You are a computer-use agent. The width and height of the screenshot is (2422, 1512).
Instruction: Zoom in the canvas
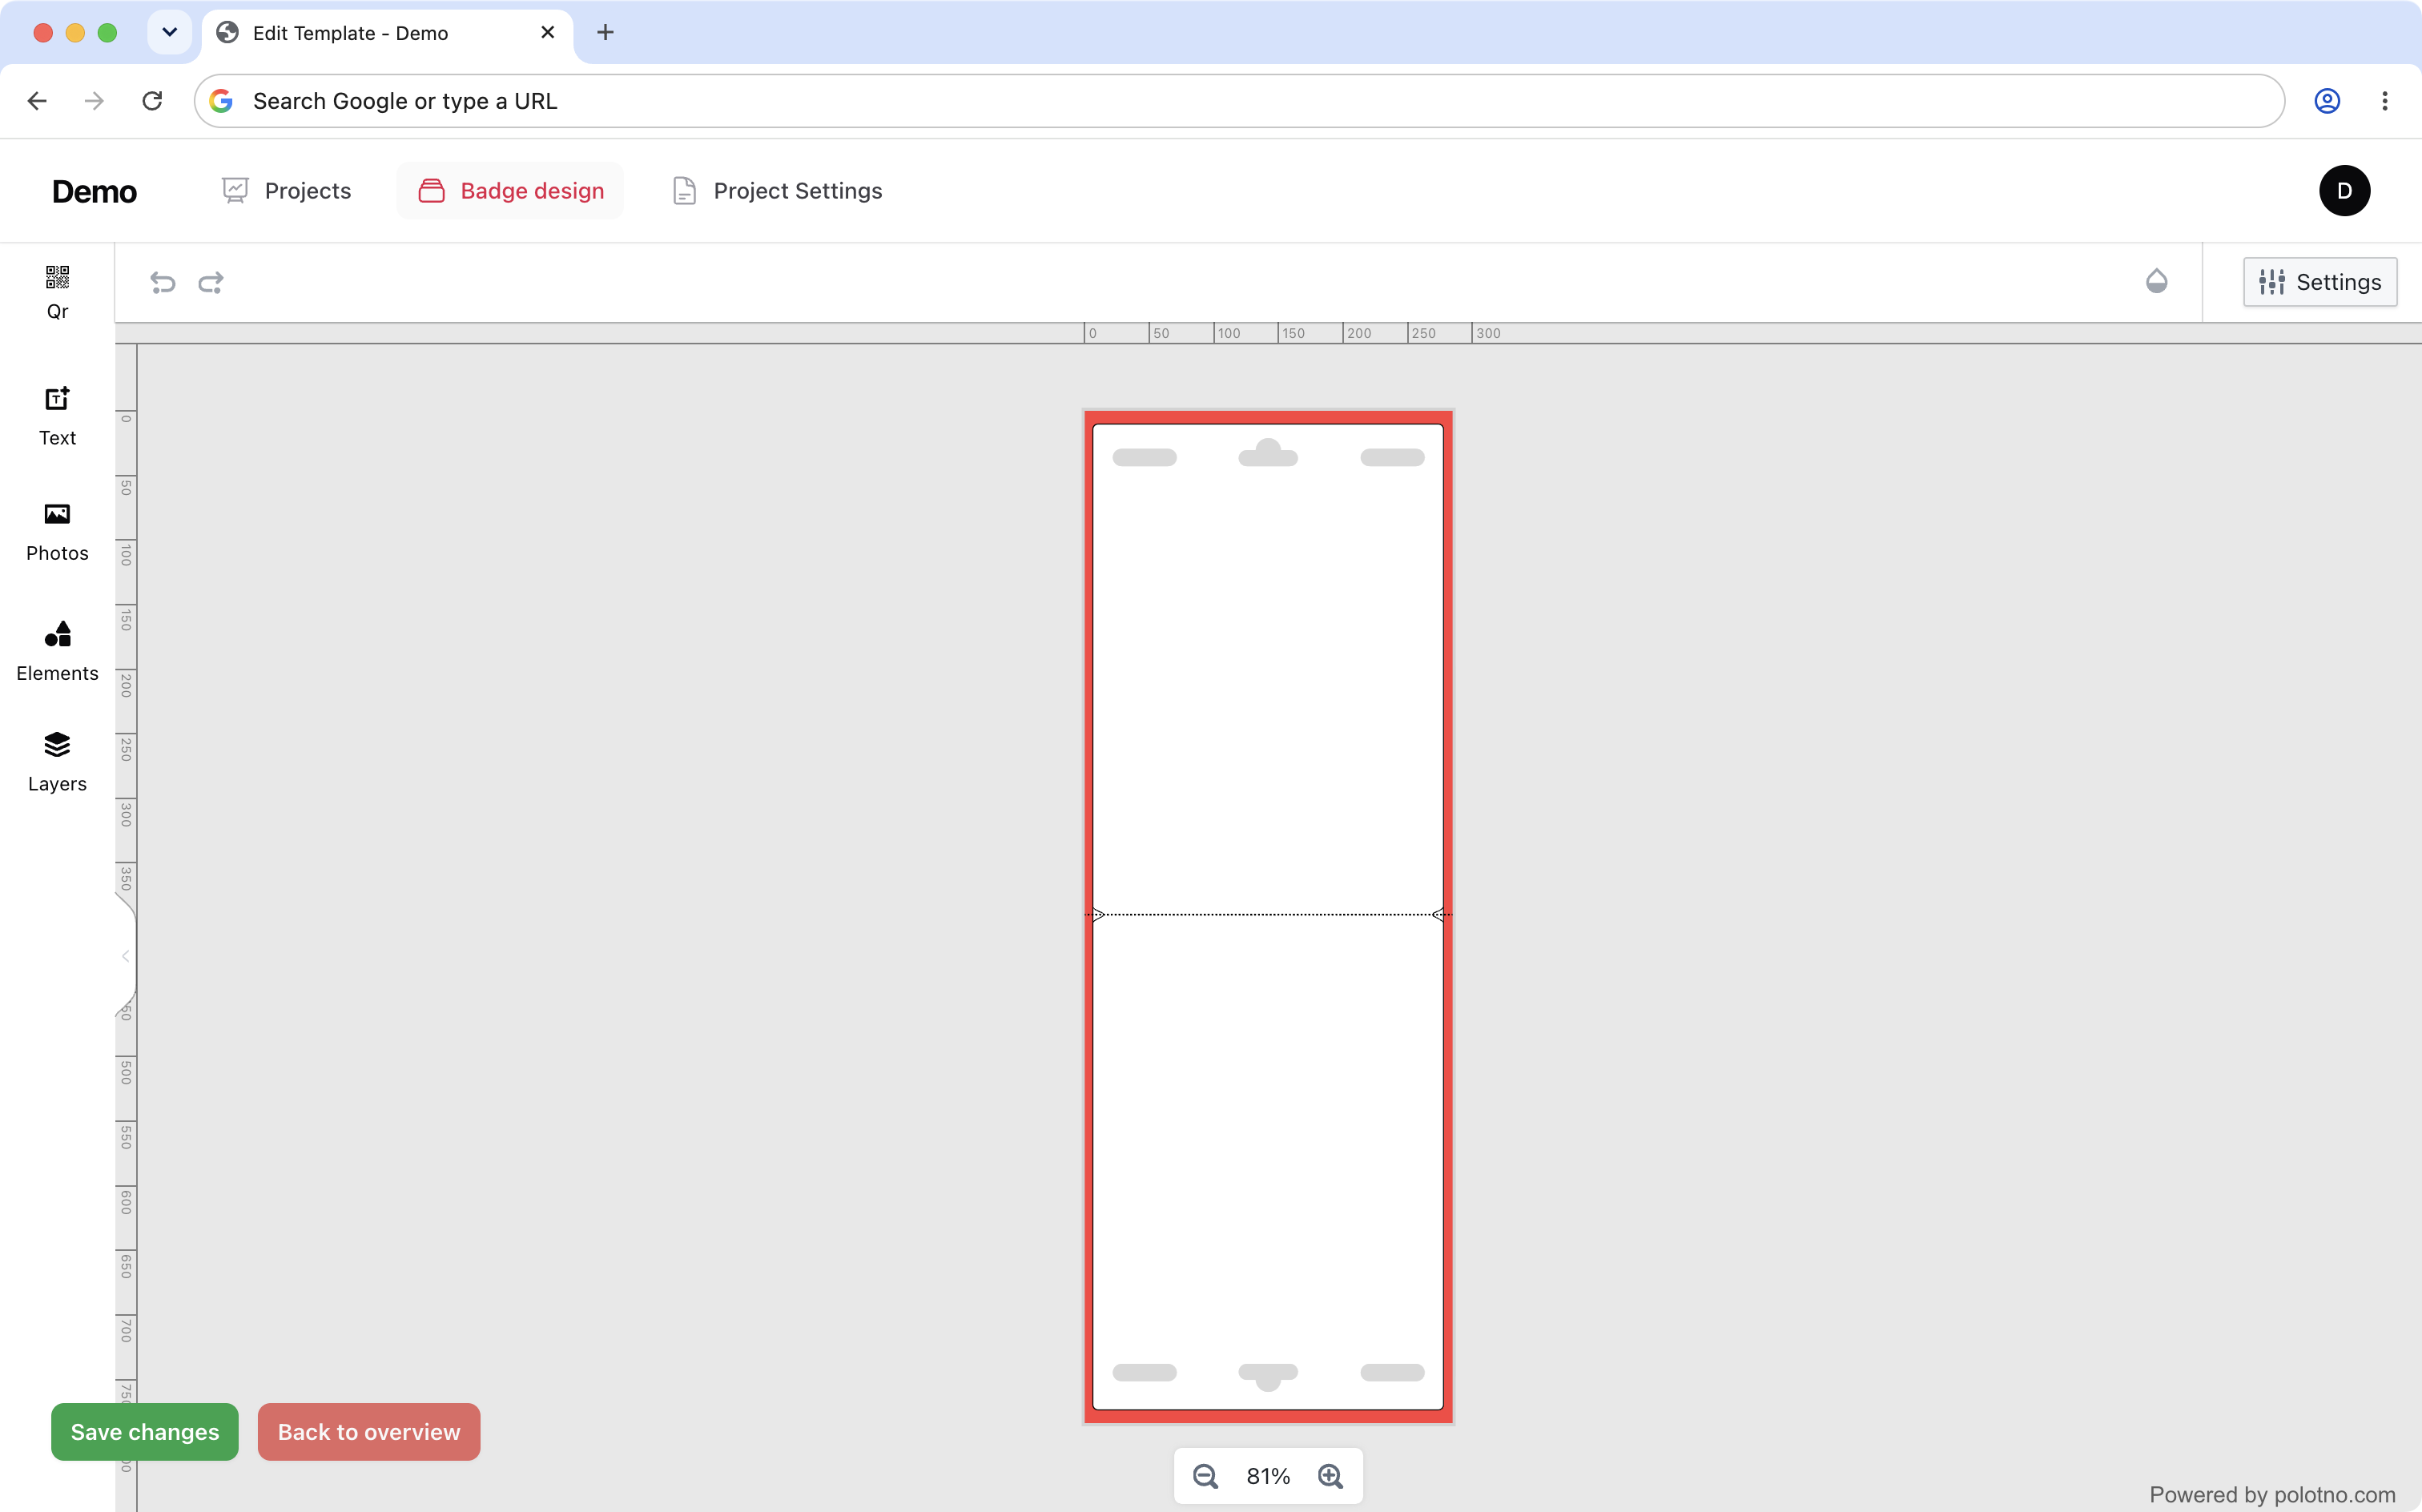coord(1331,1476)
